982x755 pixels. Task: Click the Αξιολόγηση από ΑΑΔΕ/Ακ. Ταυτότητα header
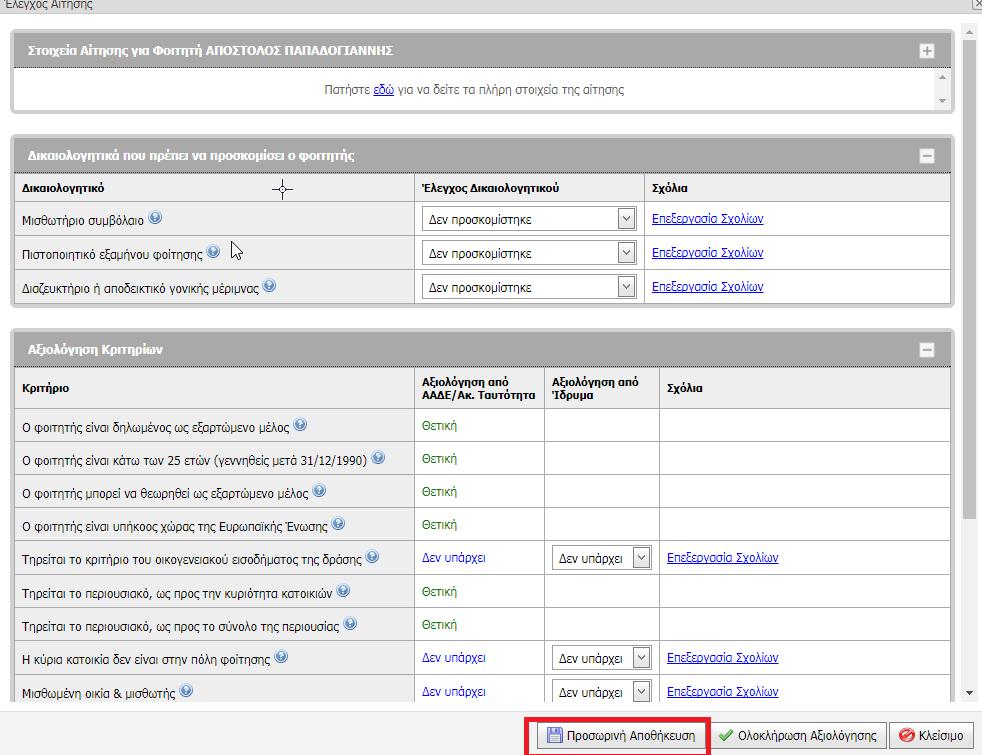pyautogui.click(x=478, y=388)
